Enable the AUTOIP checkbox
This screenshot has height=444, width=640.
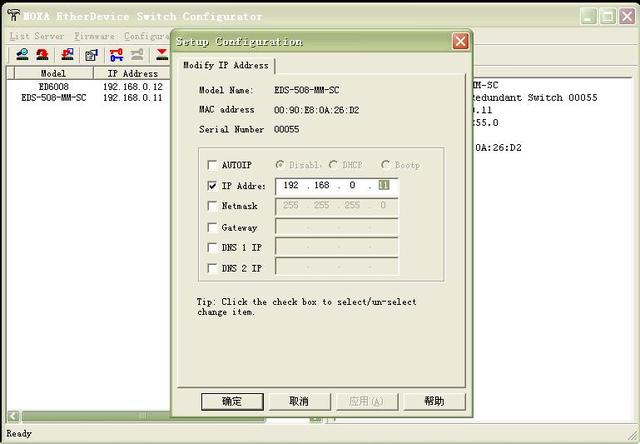(212, 165)
